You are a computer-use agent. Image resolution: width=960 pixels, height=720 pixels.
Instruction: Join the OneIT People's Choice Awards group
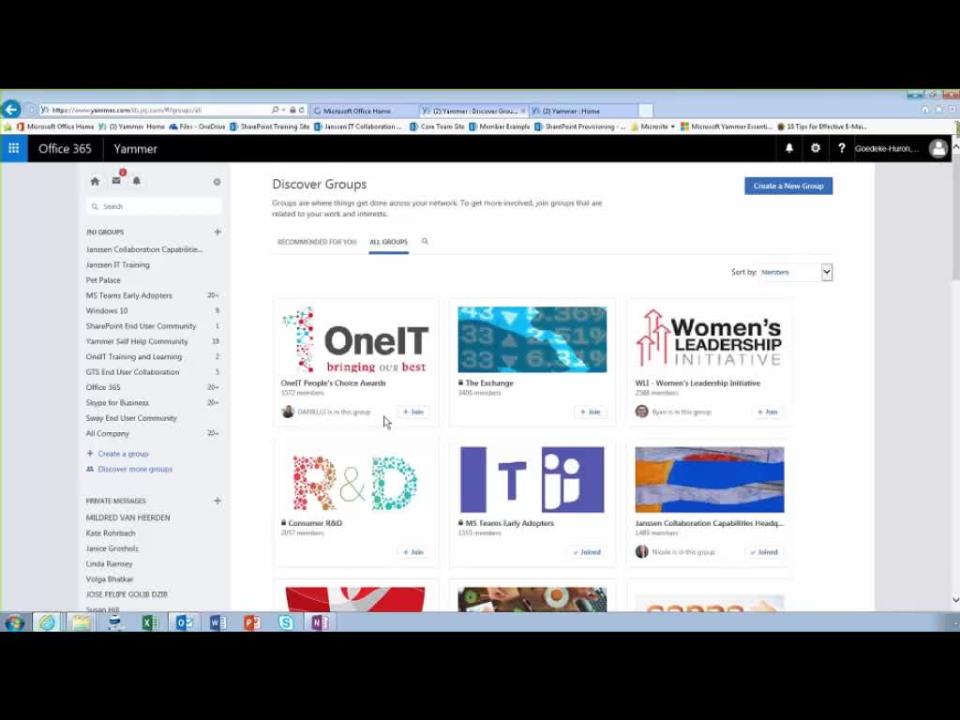tap(413, 412)
